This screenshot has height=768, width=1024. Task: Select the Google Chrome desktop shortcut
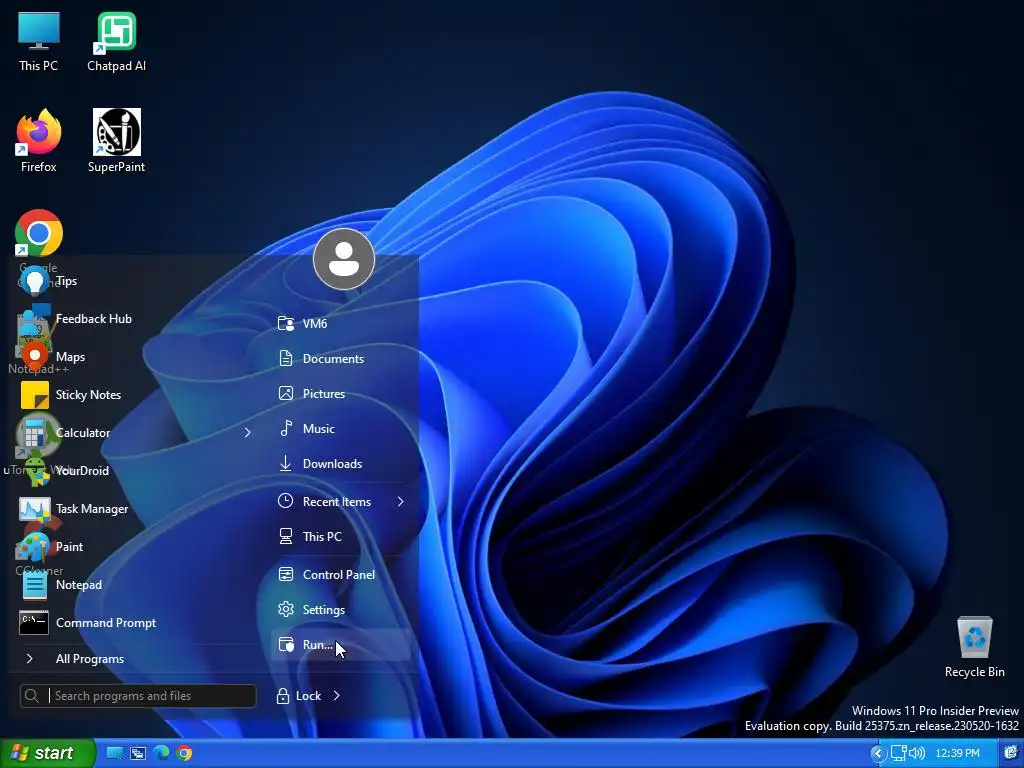39,233
